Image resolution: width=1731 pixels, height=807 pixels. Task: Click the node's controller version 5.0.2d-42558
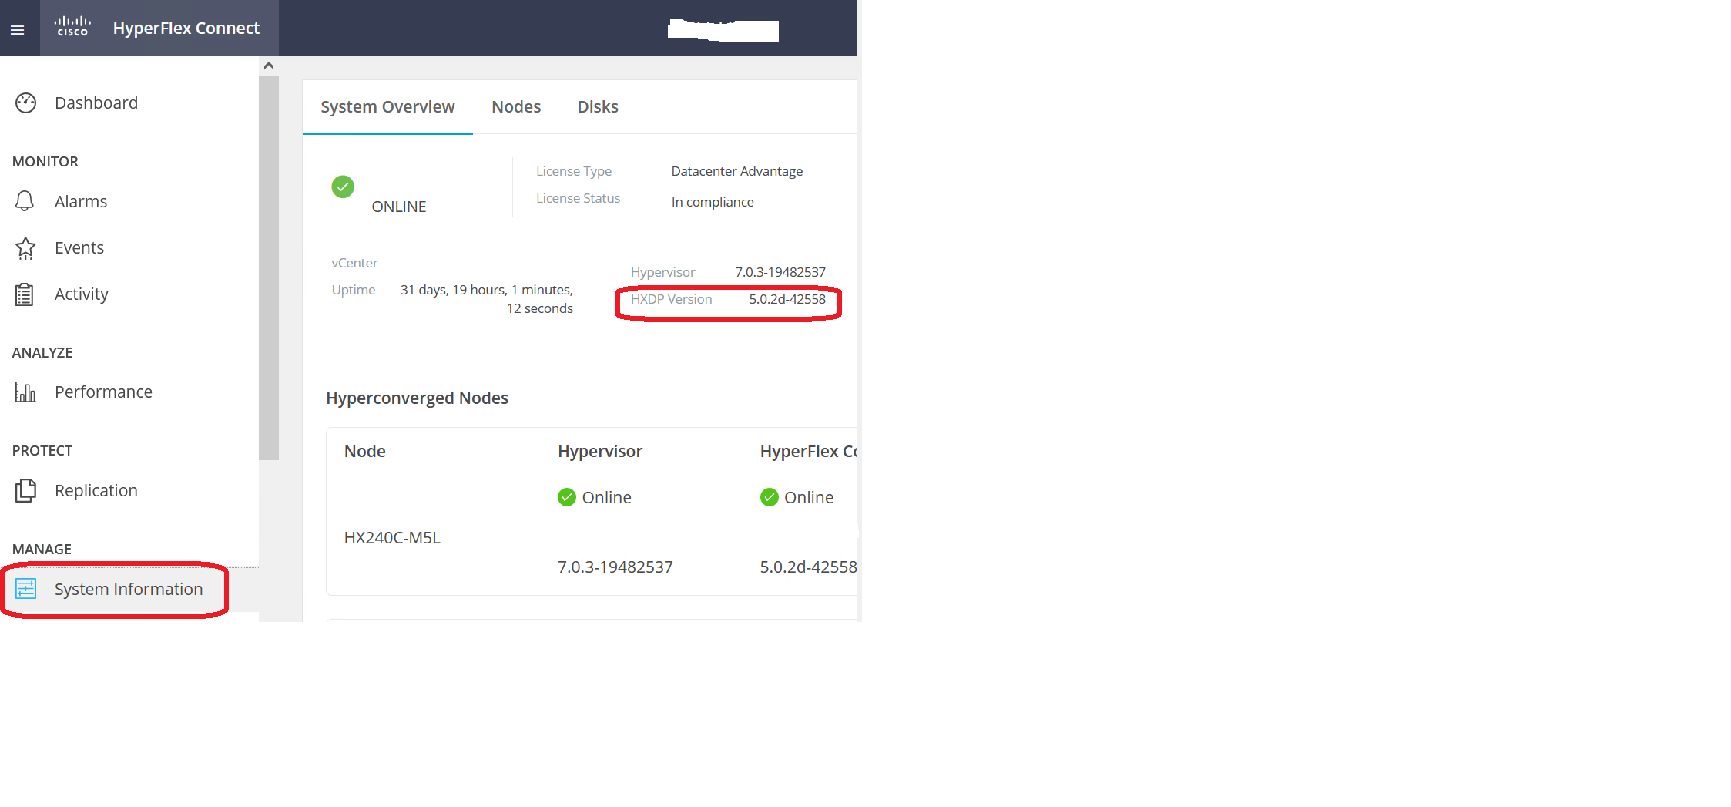pyautogui.click(x=808, y=567)
